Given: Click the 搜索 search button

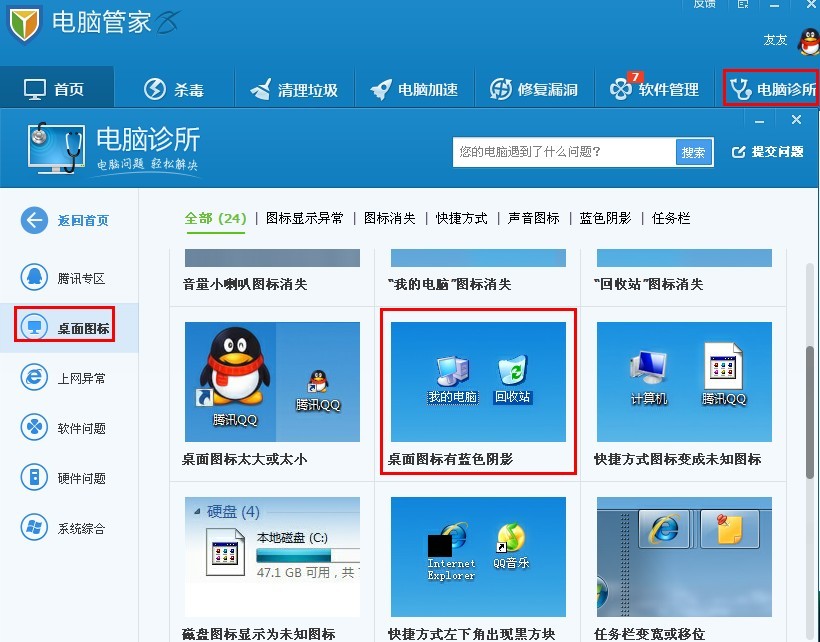Looking at the screenshot, I should pyautogui.click(x=694, y=153).
